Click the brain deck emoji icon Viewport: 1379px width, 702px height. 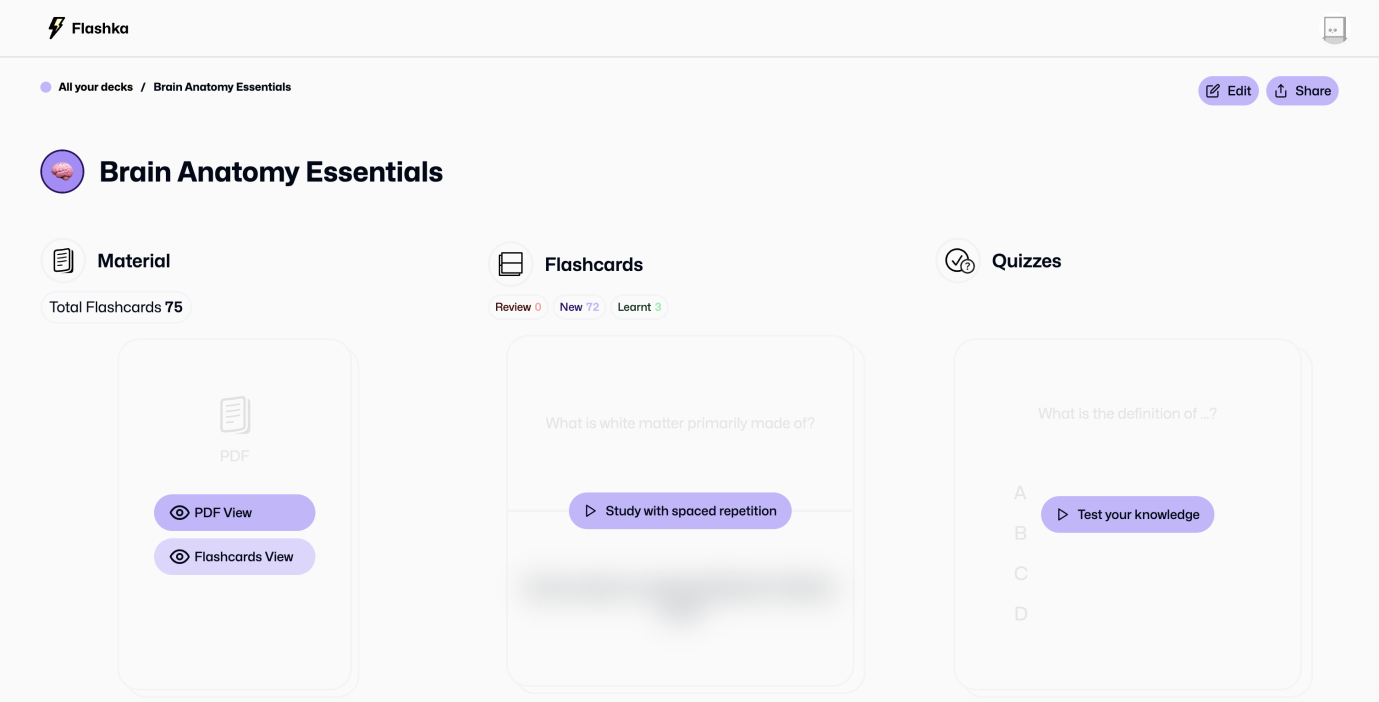62,172
